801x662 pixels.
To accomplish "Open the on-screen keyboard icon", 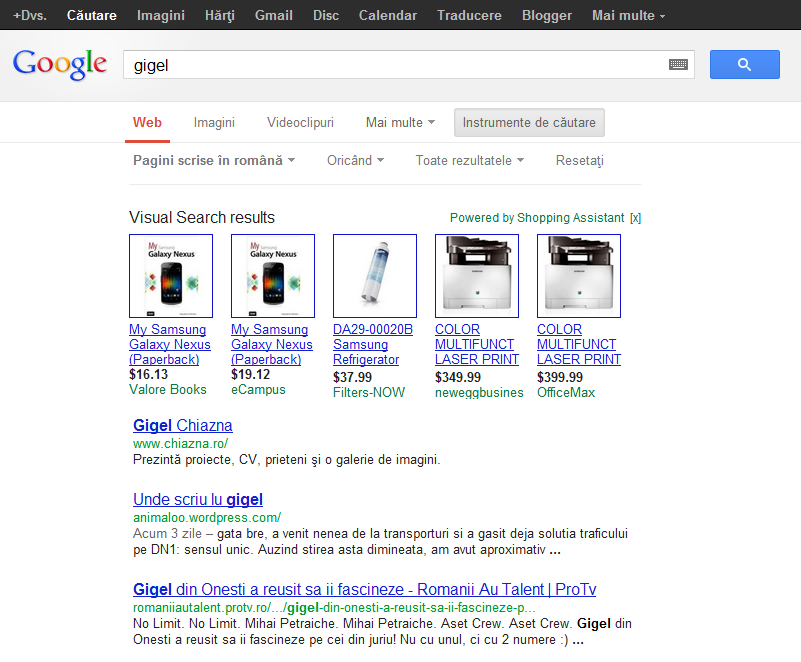I will pyautogui.click(x=678, y=65).
